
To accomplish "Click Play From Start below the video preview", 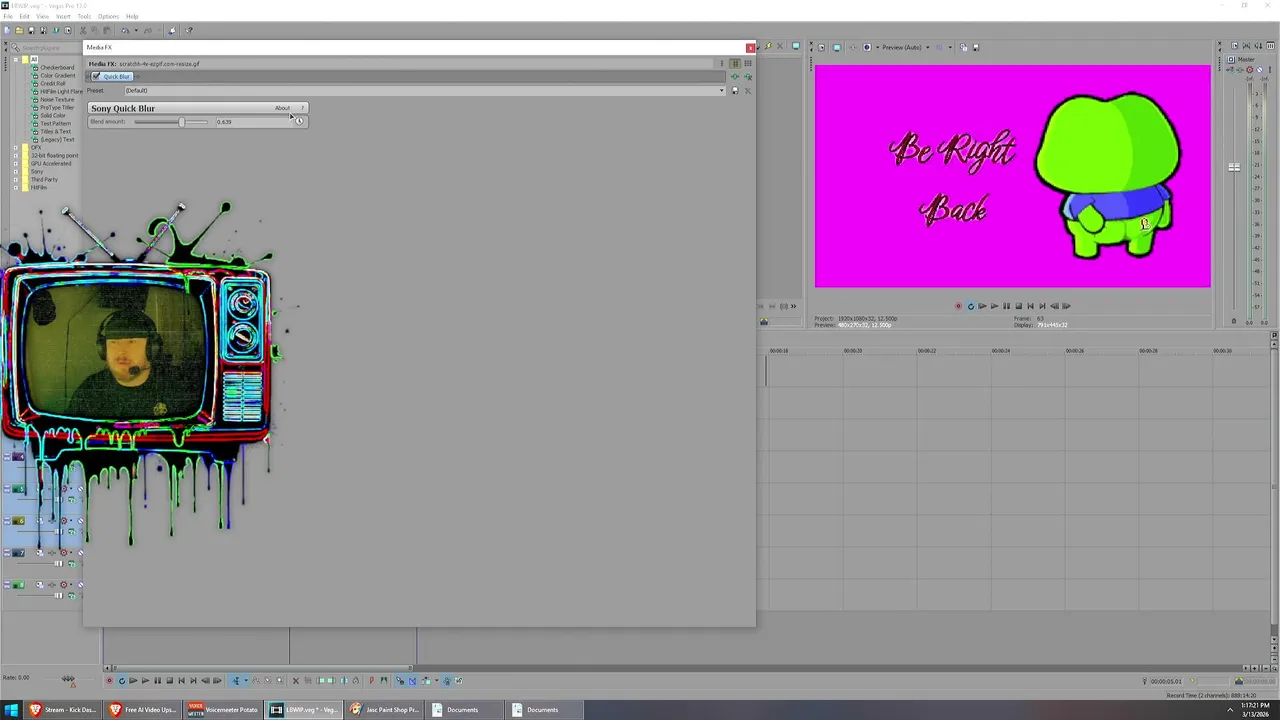I will pos(982,306).
